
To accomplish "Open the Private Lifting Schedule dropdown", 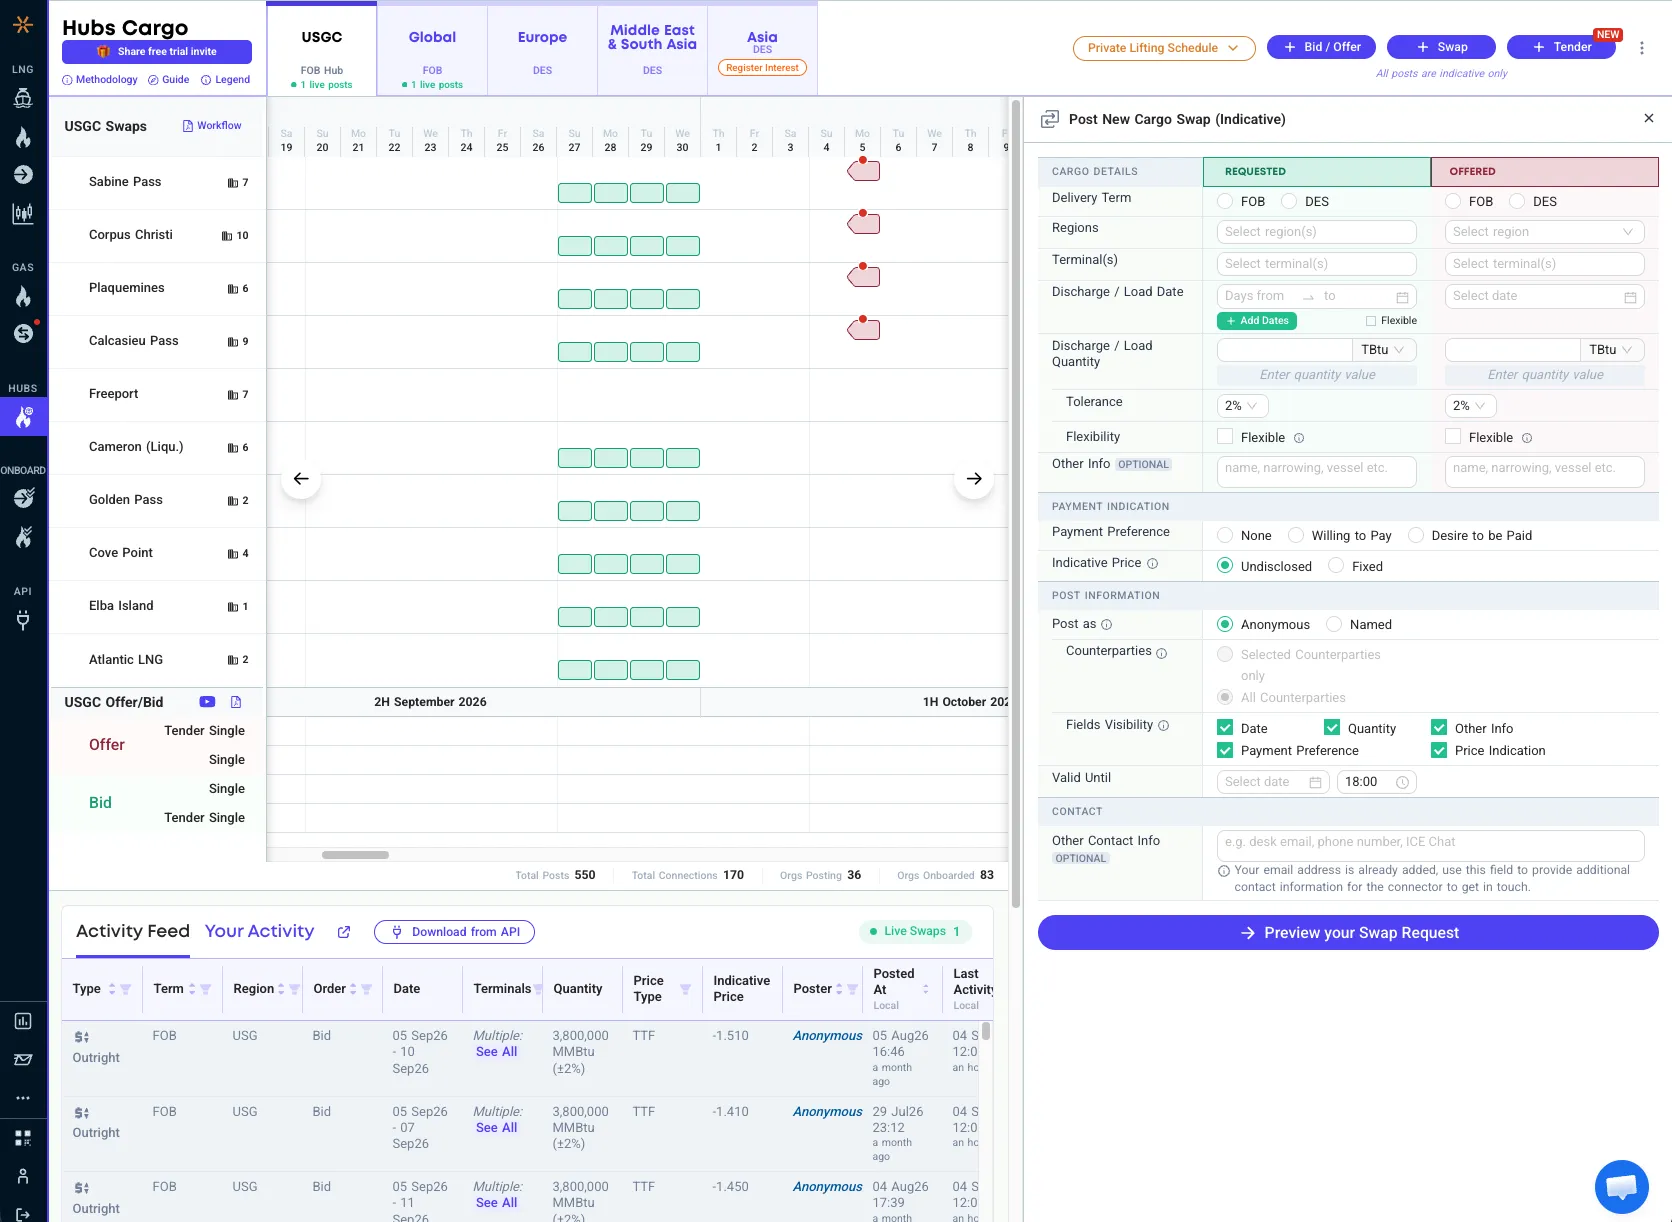I will point(1164,48).
